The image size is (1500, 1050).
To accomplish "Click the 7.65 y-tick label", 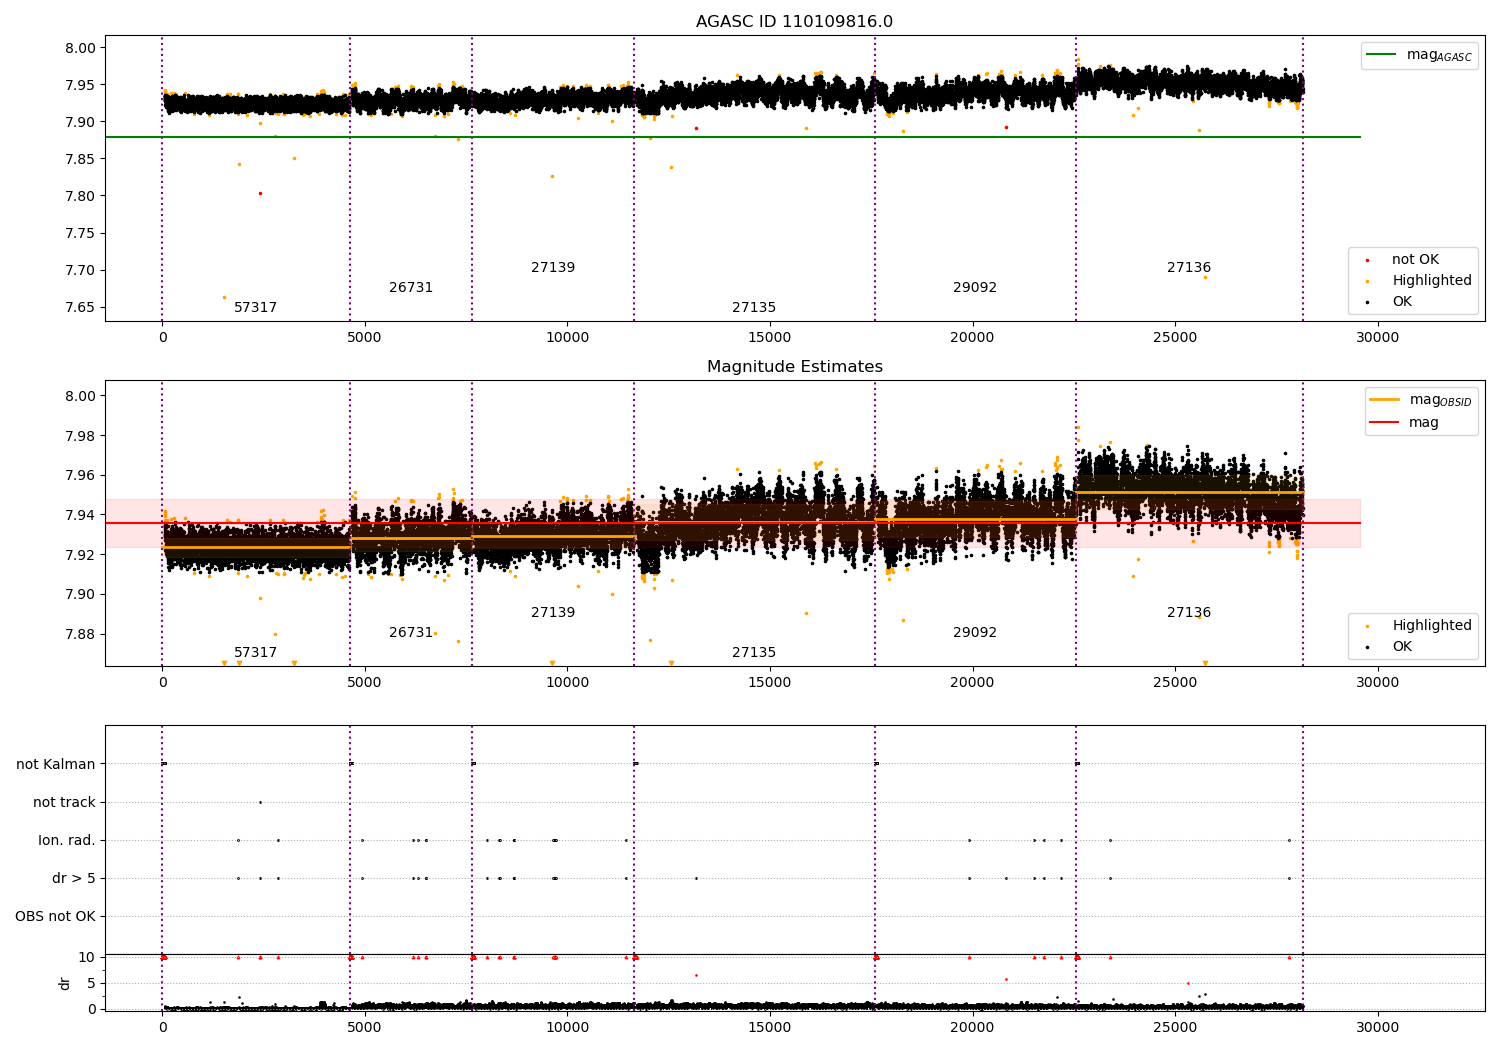I will coord(80,308).
